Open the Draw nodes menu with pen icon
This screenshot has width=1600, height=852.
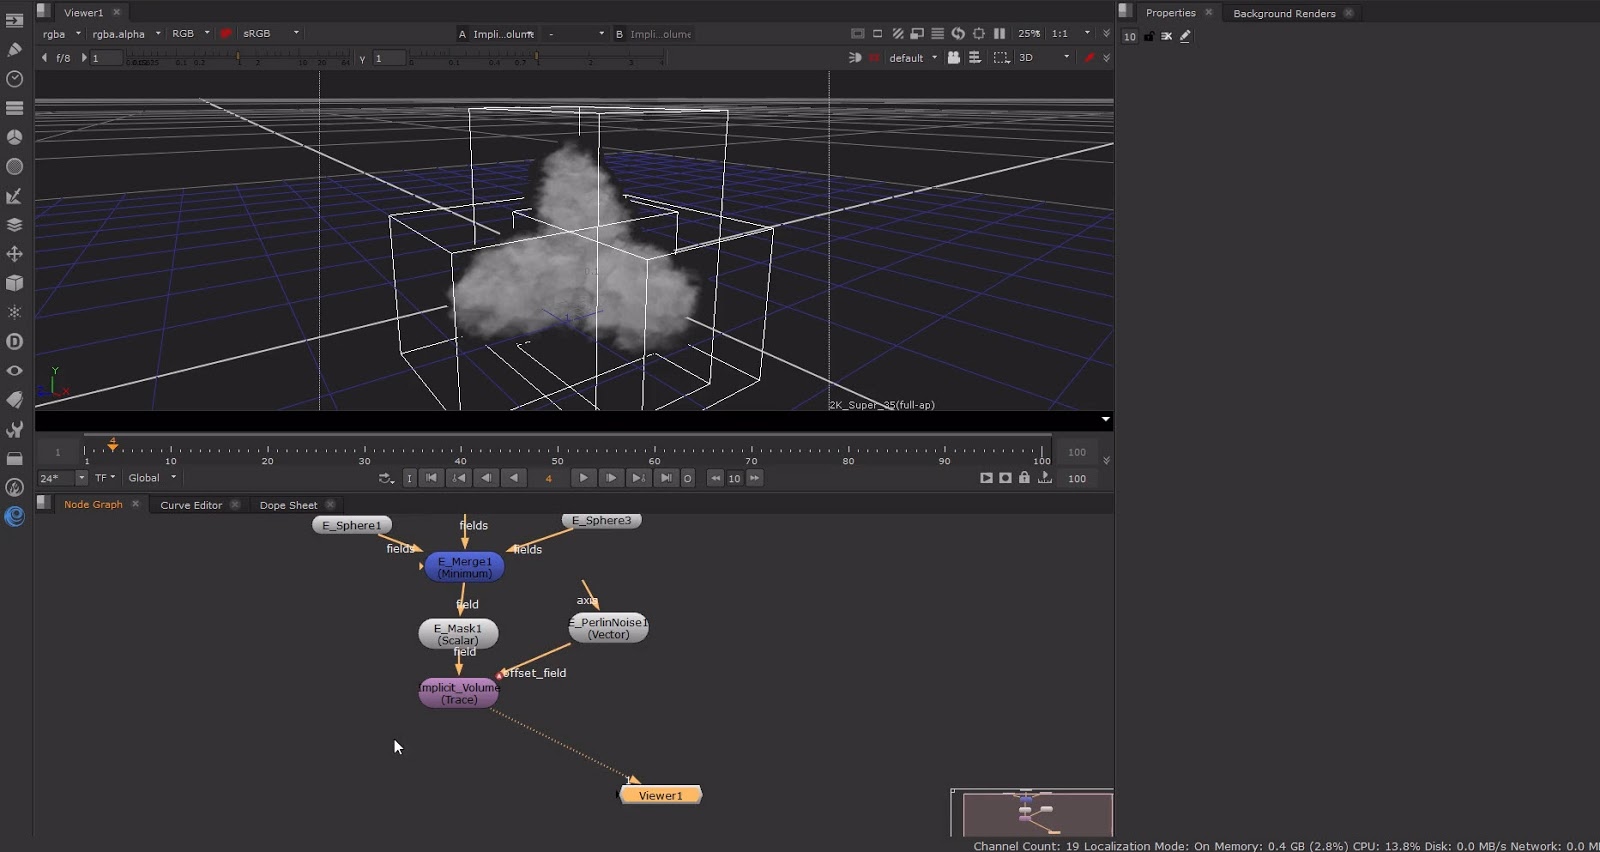(14, 49)
